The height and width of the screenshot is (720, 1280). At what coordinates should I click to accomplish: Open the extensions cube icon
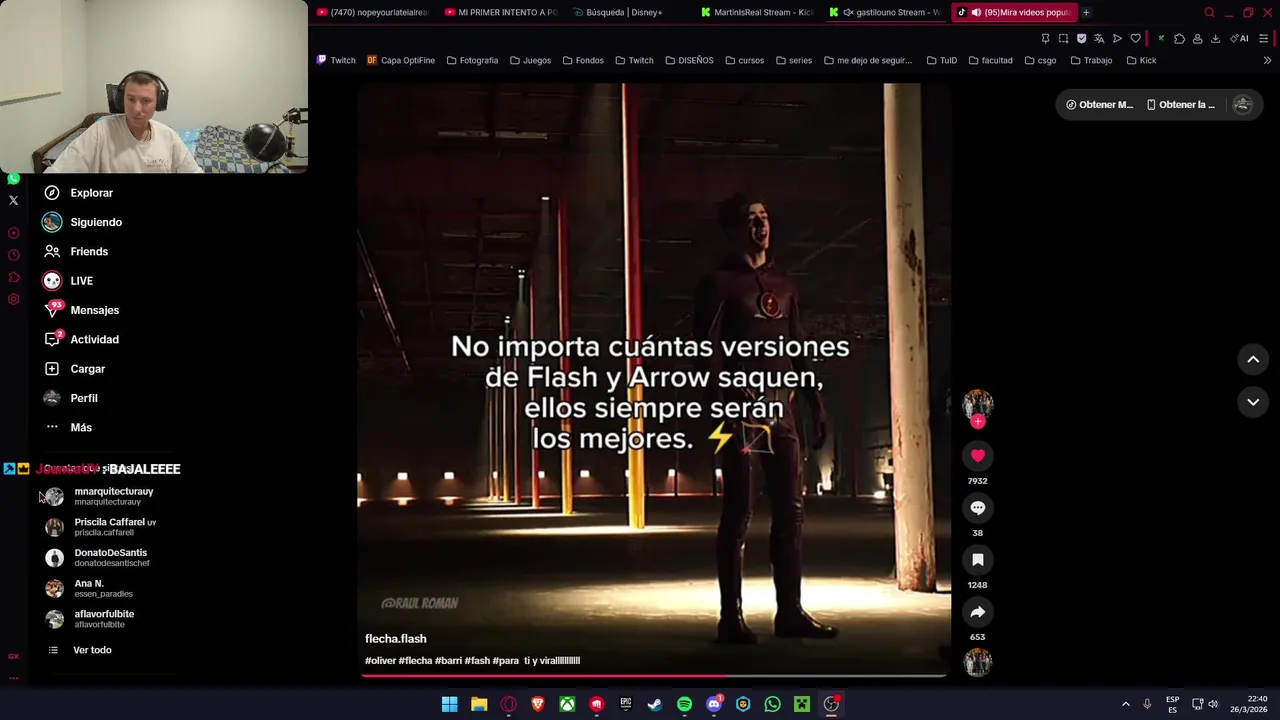point(1179,38)
